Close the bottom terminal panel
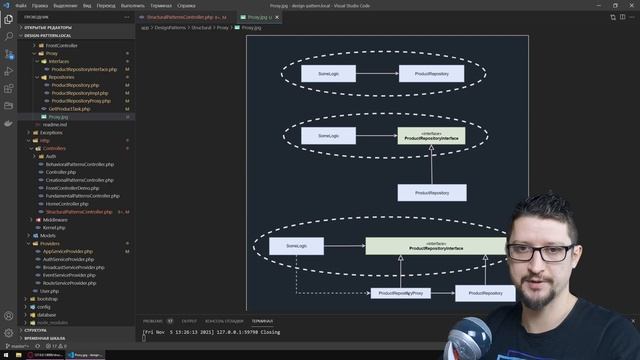640x360 pixels. [633, 321]
